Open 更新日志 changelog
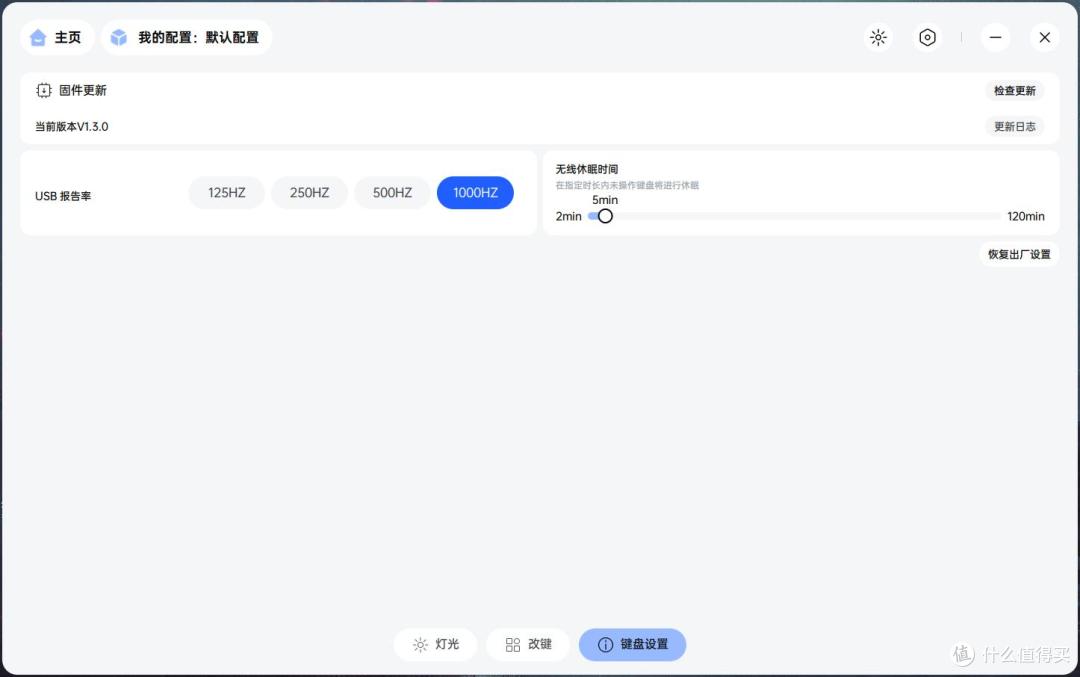 1015,127
